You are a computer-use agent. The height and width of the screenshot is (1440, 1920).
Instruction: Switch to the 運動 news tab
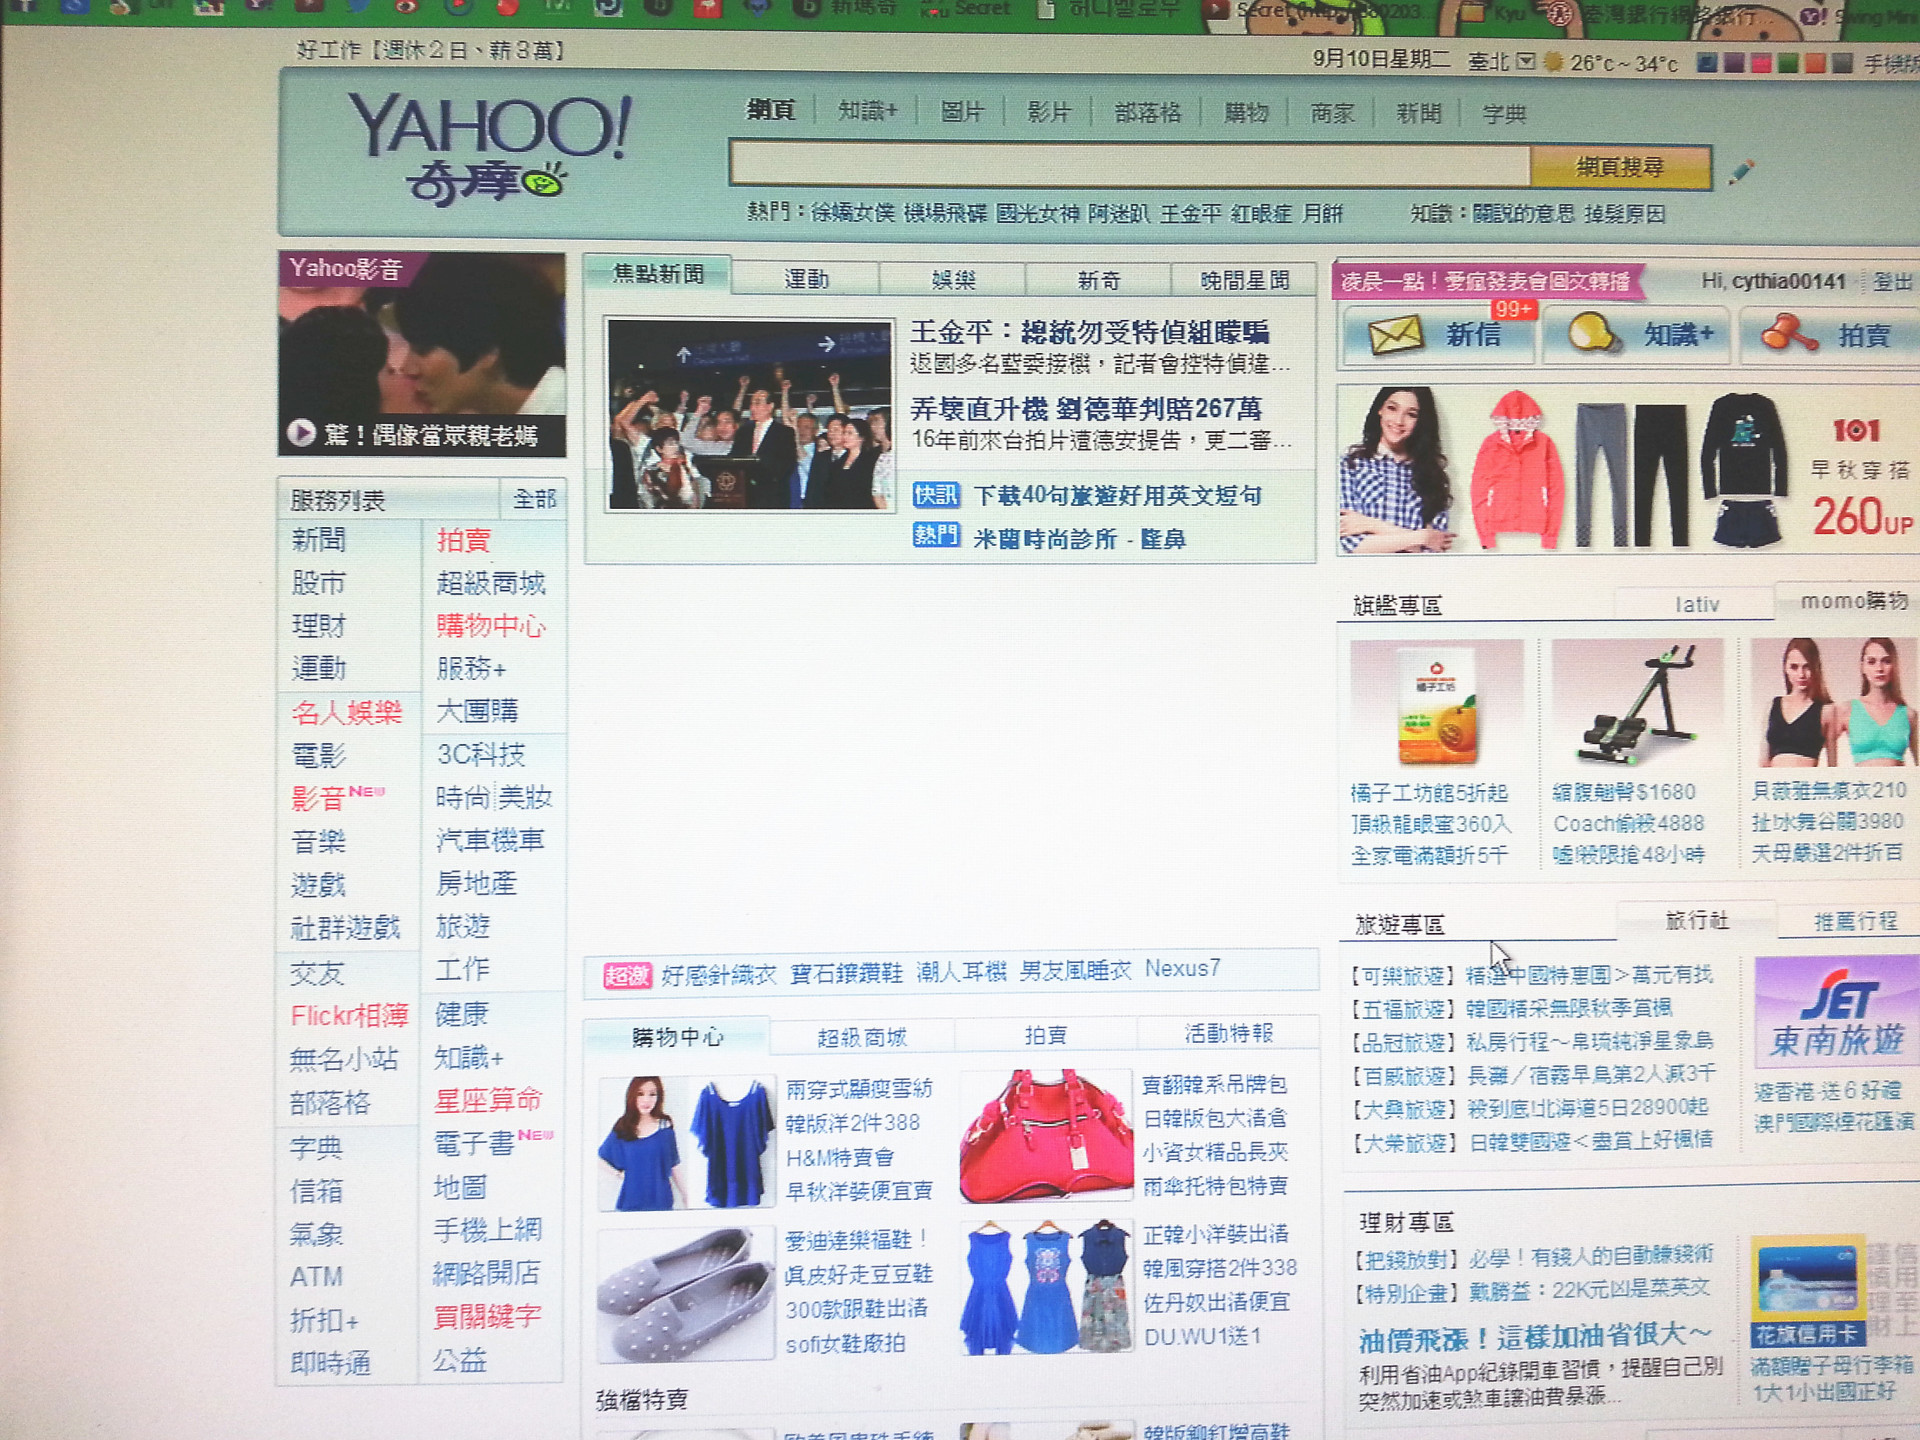pyautogui.click(x=806, y=279)
